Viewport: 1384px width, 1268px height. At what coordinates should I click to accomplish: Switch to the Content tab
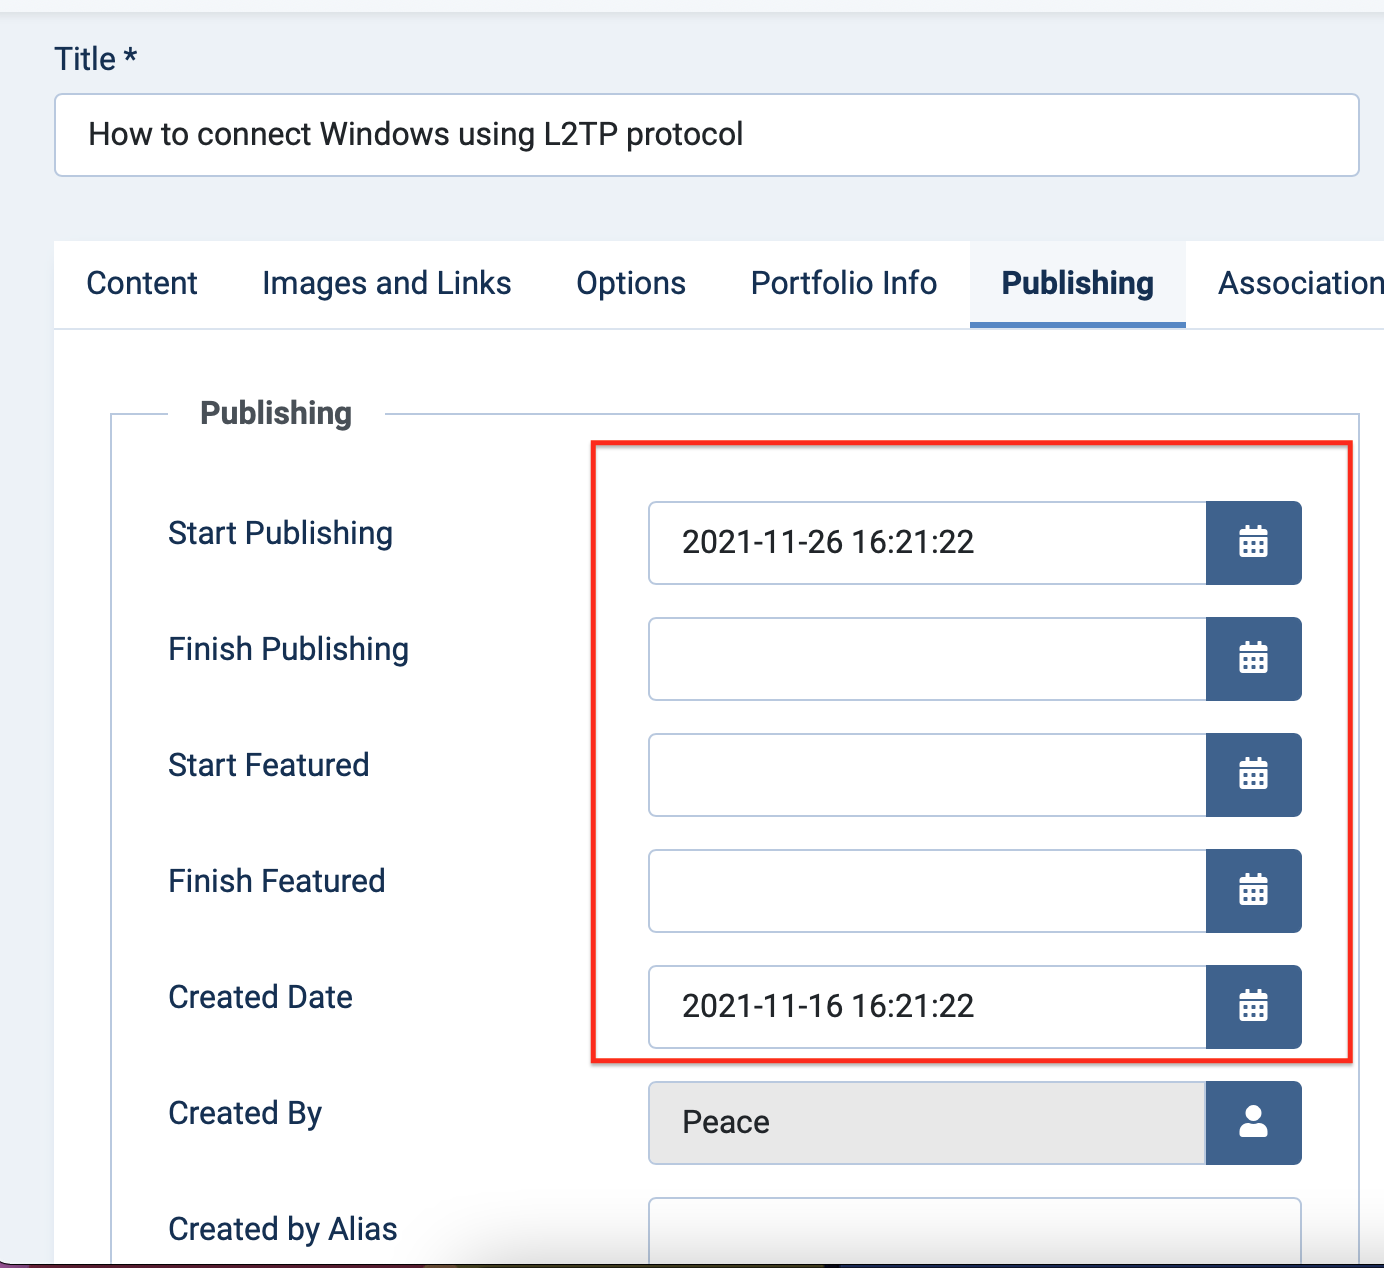[x=142, y=284]
